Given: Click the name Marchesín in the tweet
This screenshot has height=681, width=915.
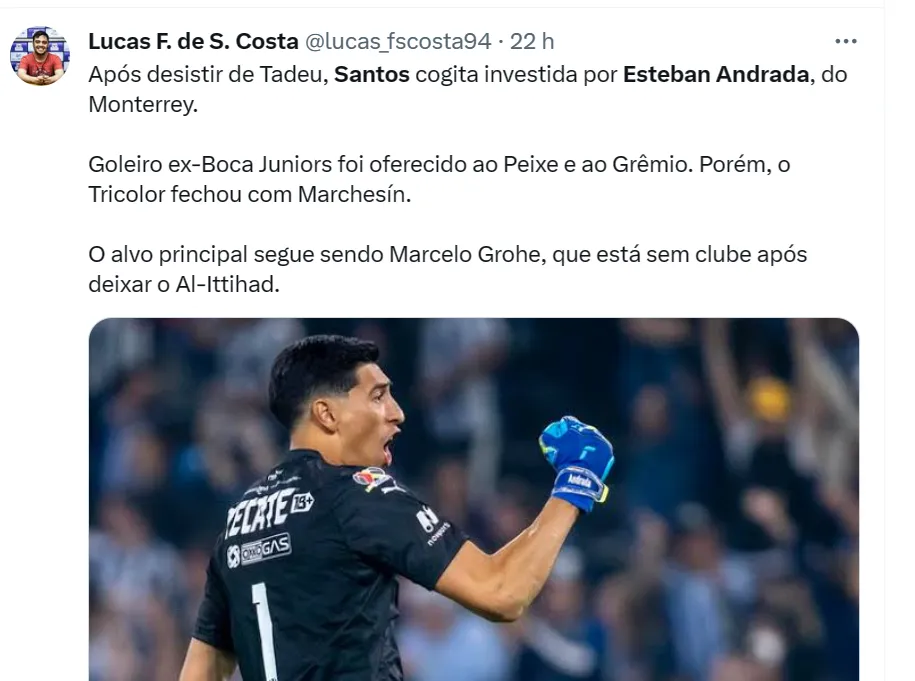Looking at the screenshot, I should 354,194.
